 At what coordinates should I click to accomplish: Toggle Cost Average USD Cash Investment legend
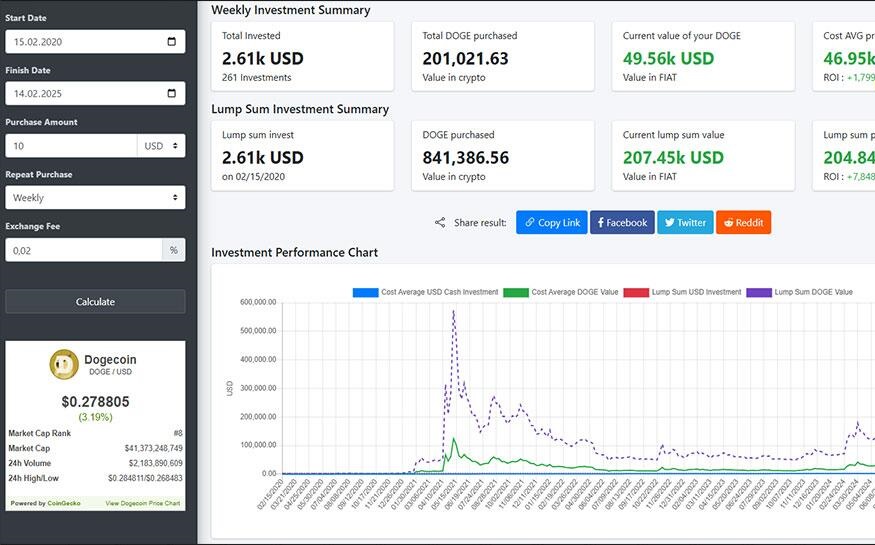(425, 292)
